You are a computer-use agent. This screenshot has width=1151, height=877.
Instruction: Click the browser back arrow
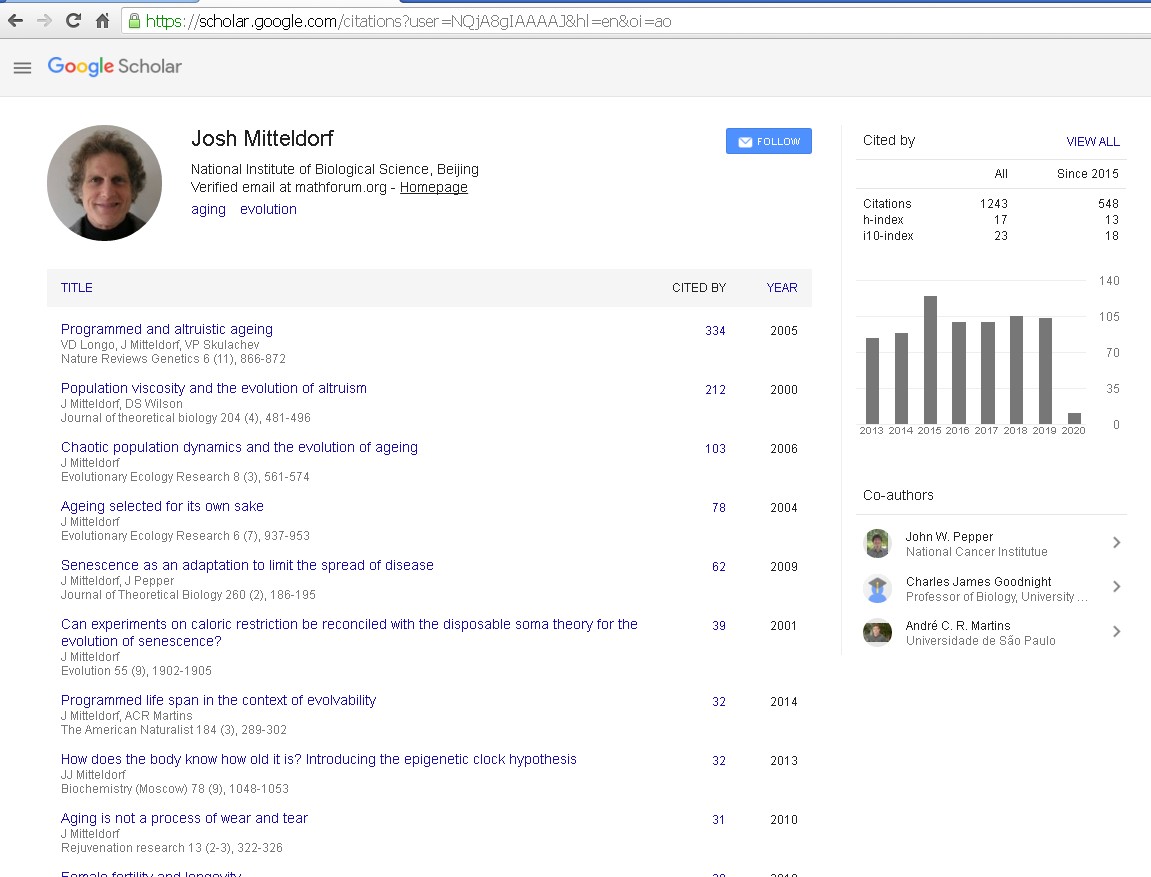15,20
